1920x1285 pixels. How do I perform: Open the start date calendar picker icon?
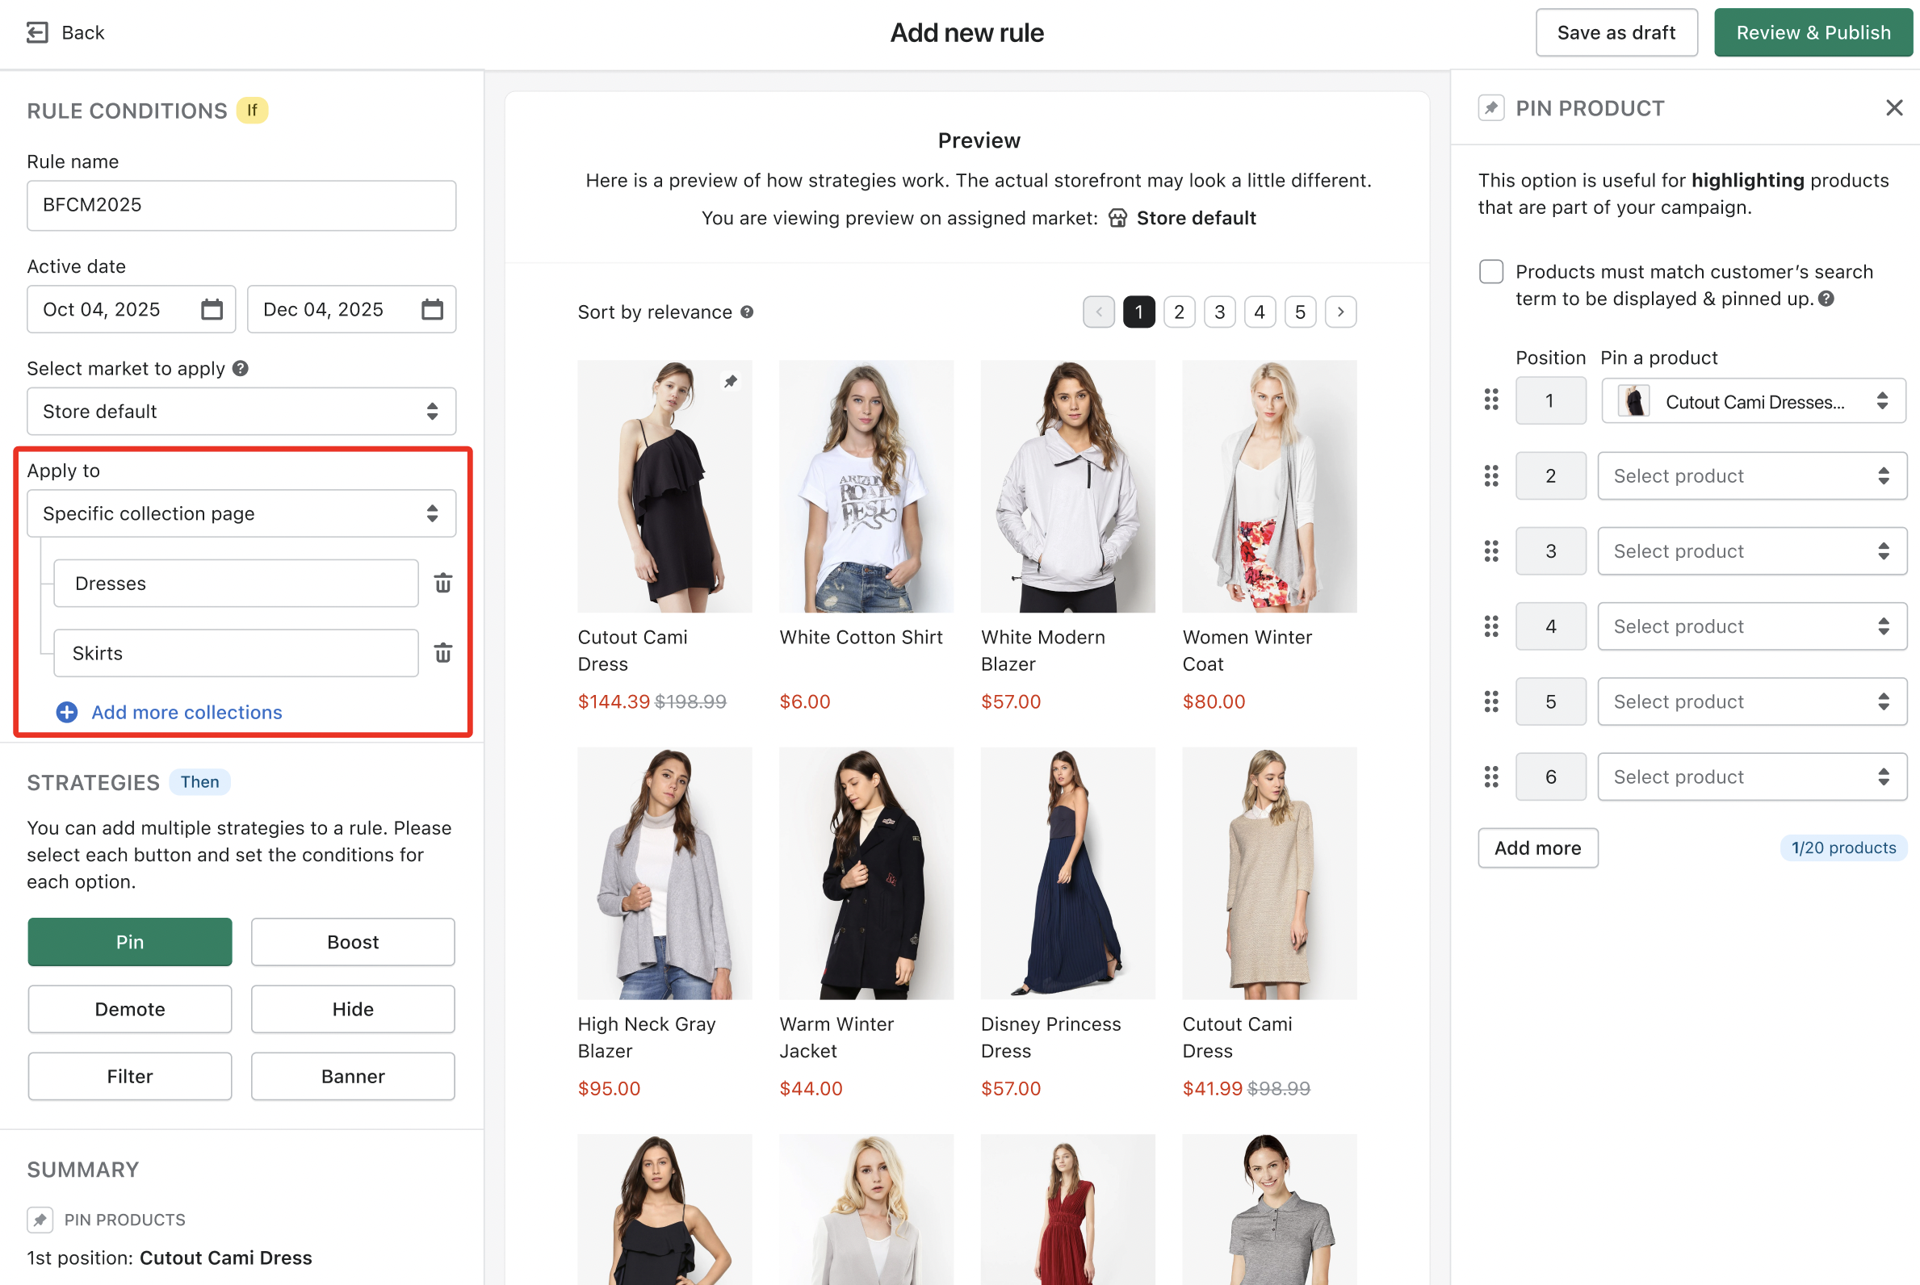(x=211, y=309)
